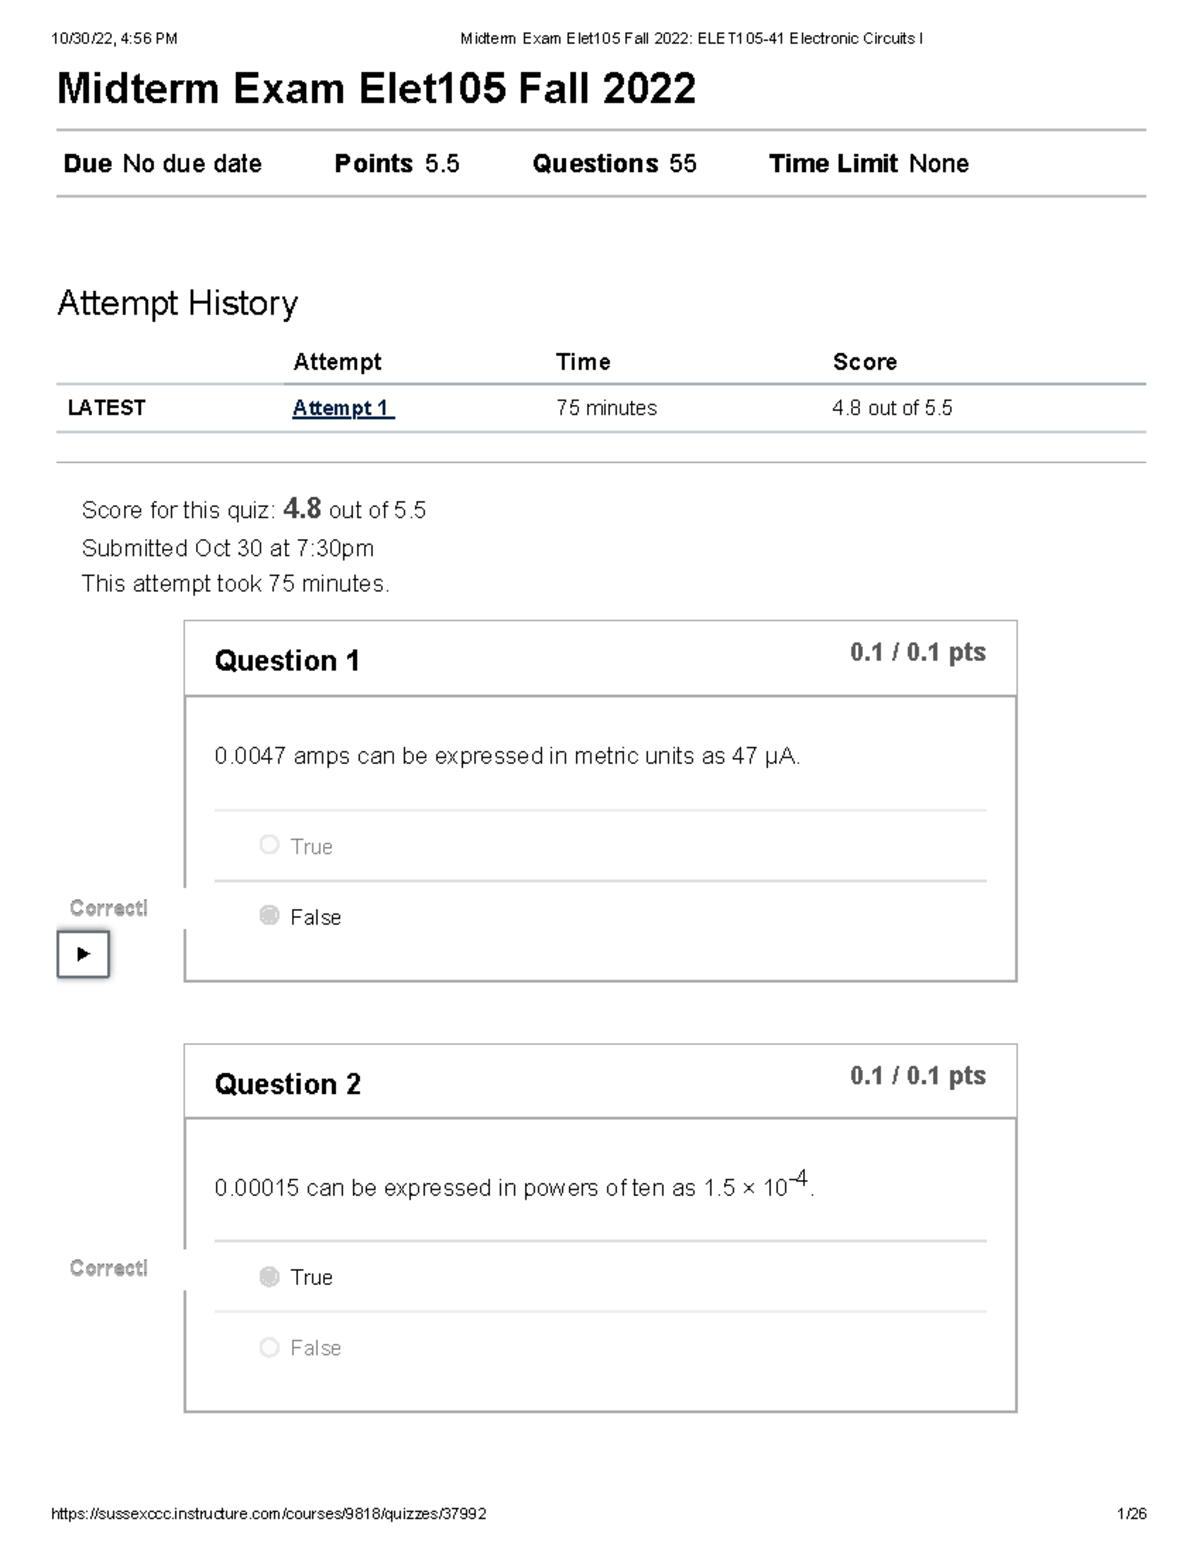Select the True radio button in Question 2

coord(268,1276)
